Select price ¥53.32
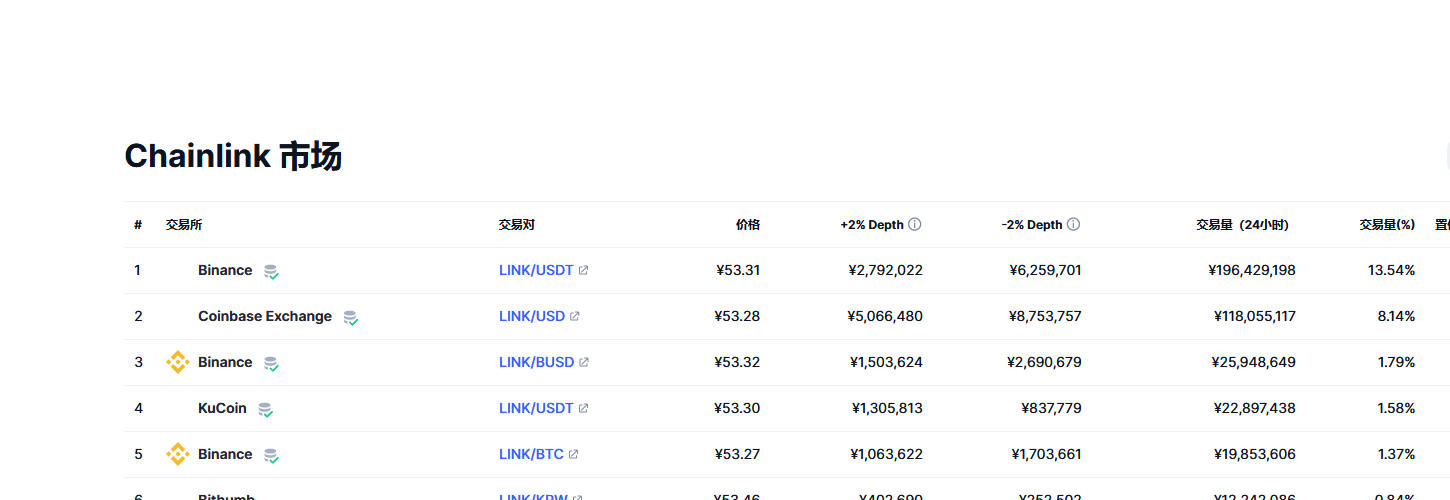This screenshot has height=500, width=1450. tap(737, 362)
